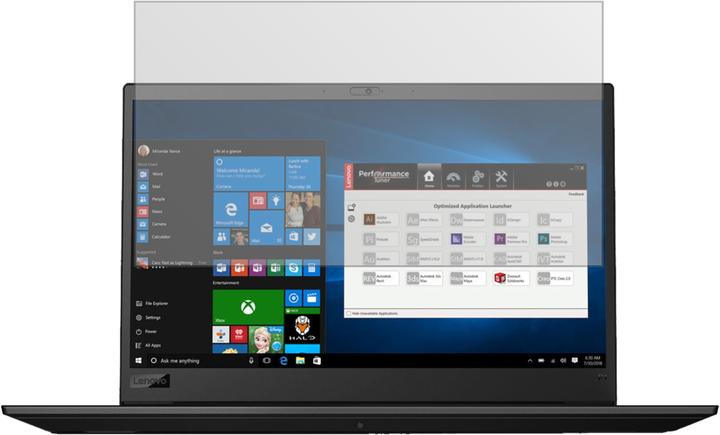Open File Explorer from Start menu

(152, 303)
